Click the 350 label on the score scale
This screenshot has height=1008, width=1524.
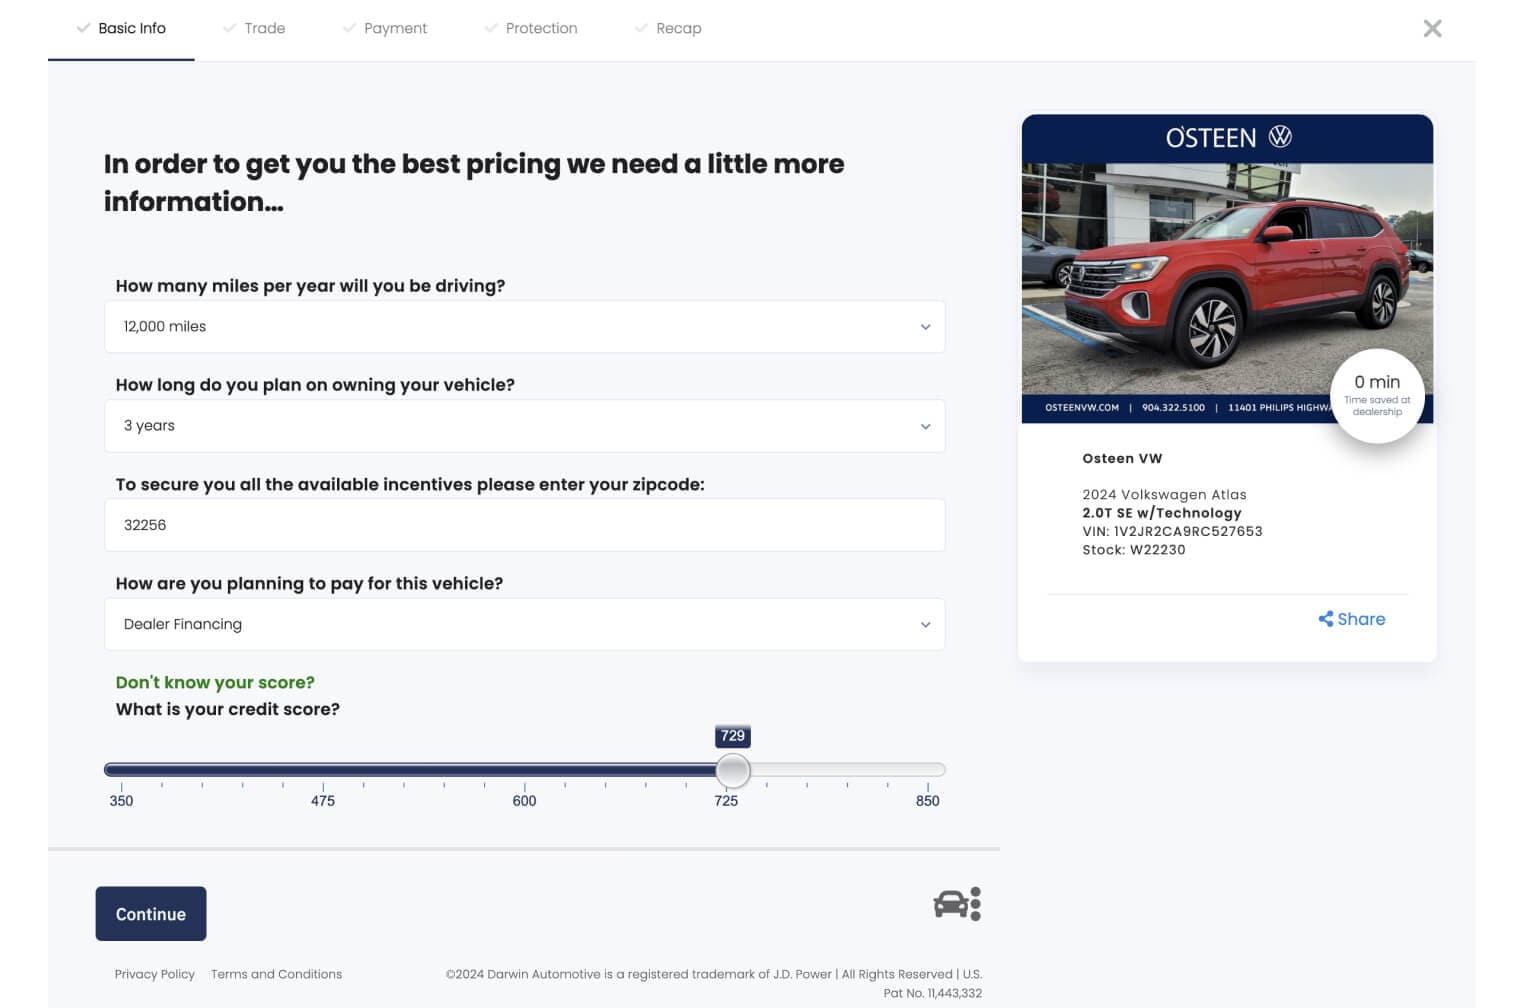click(x=121, y=801)
